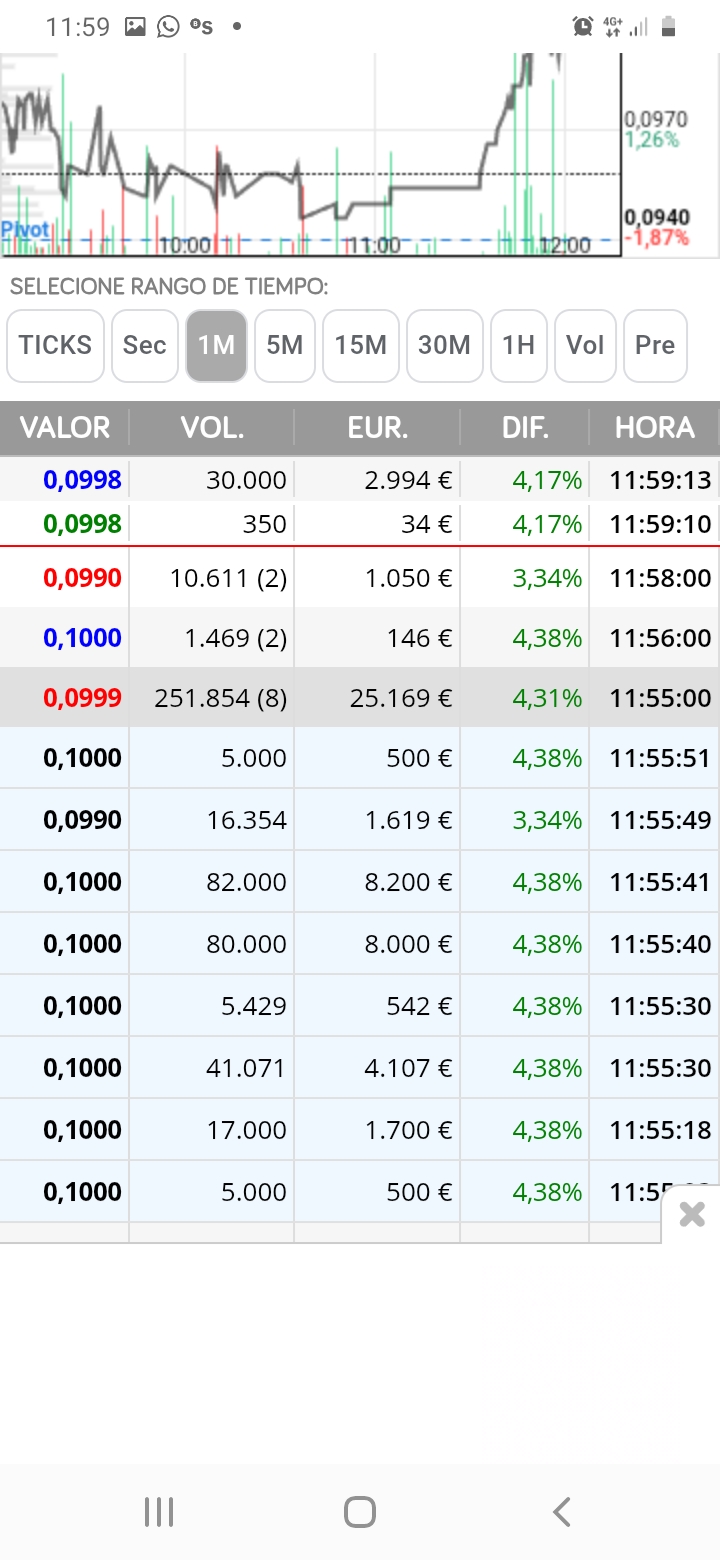Viewport: 720px width, 1560px height.
Task: Switch to the 15M time range
Action: tap(361, 345)
